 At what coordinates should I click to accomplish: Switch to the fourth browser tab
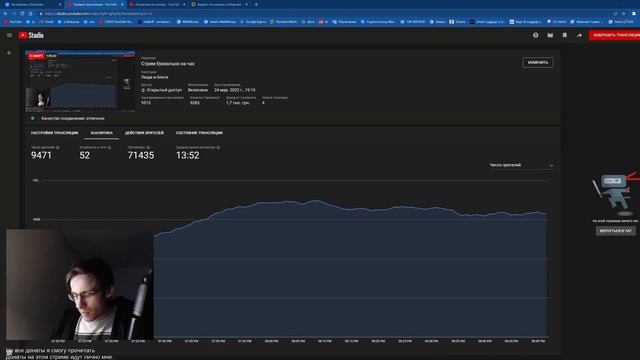click(x=220, y=4)
